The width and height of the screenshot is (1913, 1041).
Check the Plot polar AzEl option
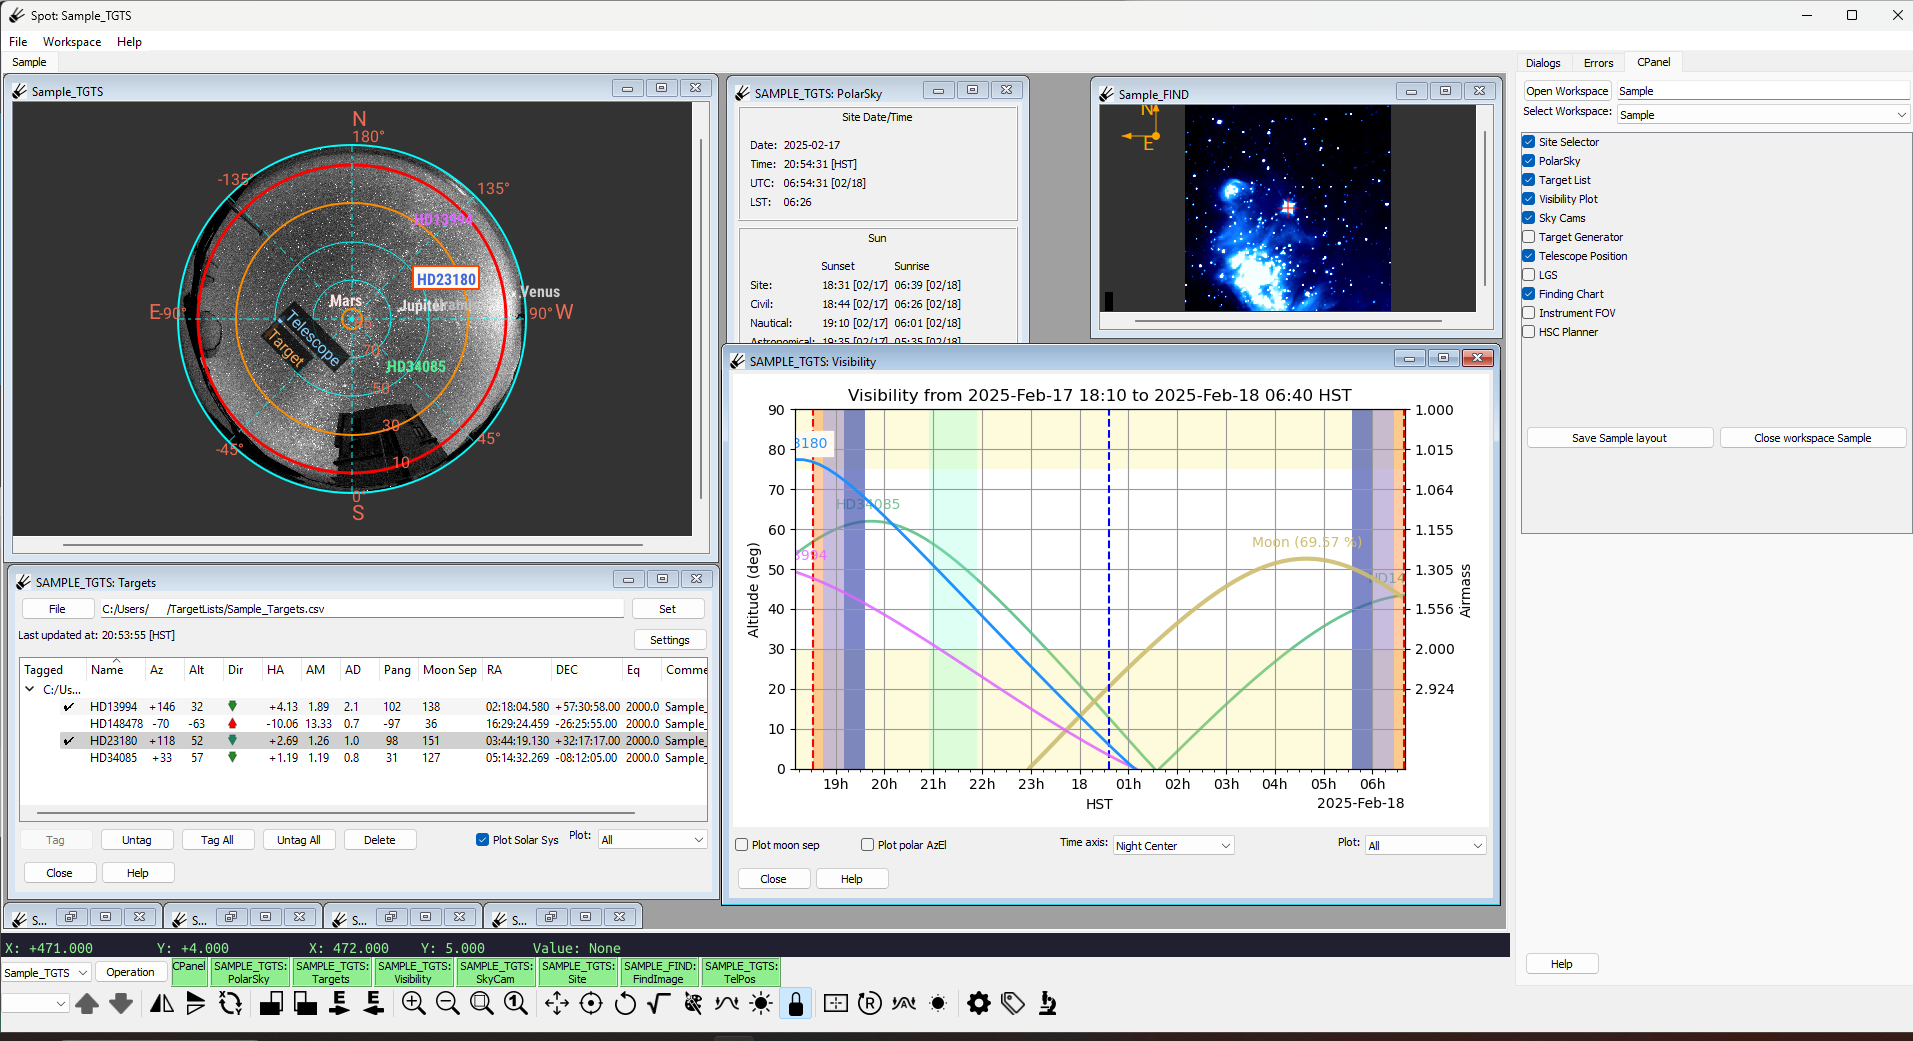(x=868, y=845)
